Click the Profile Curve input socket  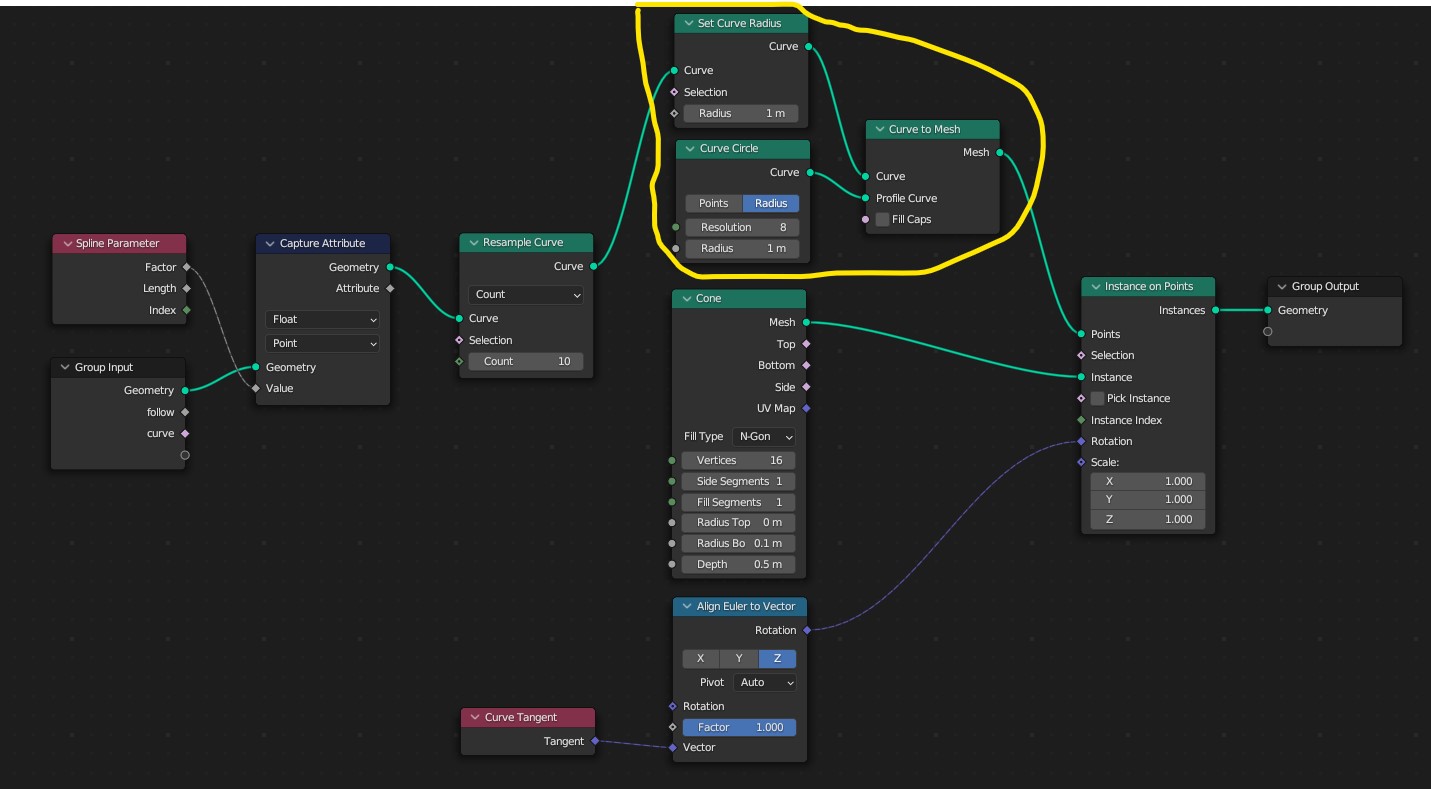[866, 198]
